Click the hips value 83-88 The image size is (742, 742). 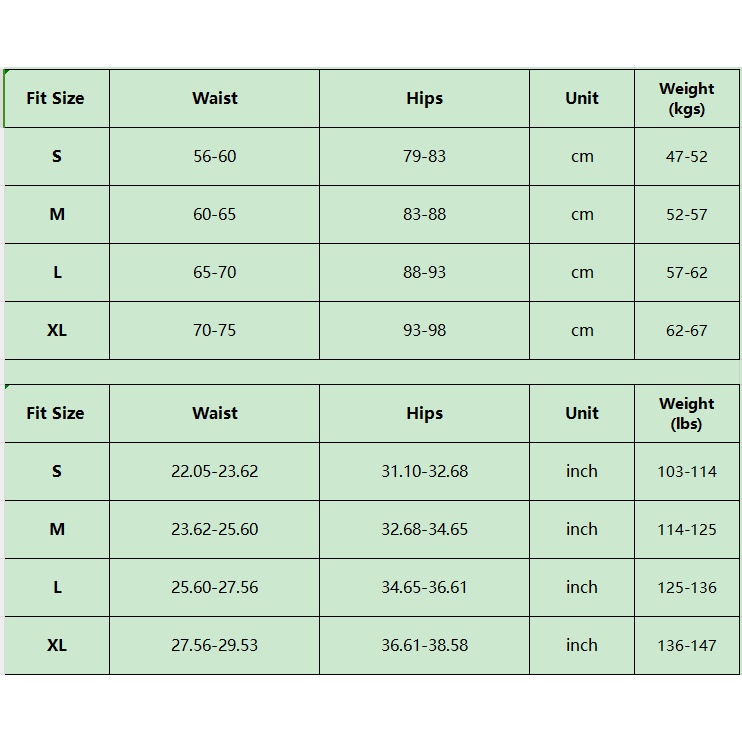[424, 214]
